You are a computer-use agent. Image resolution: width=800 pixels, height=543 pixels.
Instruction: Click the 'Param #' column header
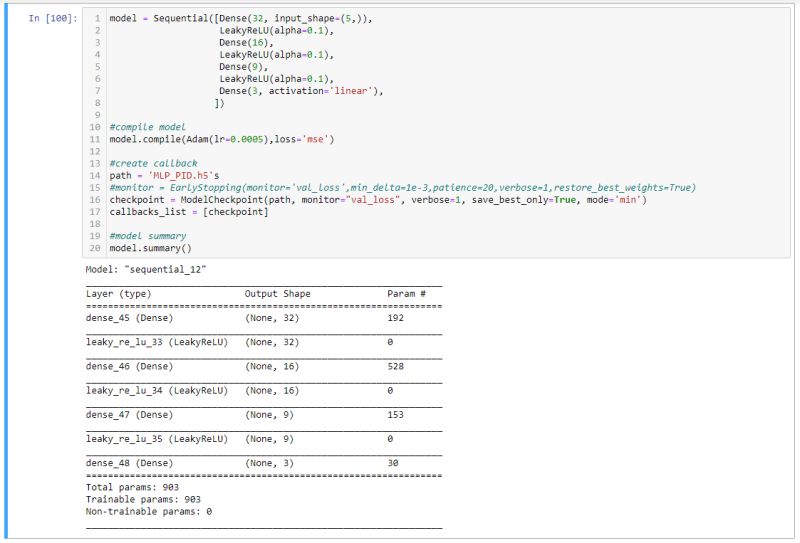point(407,294)
